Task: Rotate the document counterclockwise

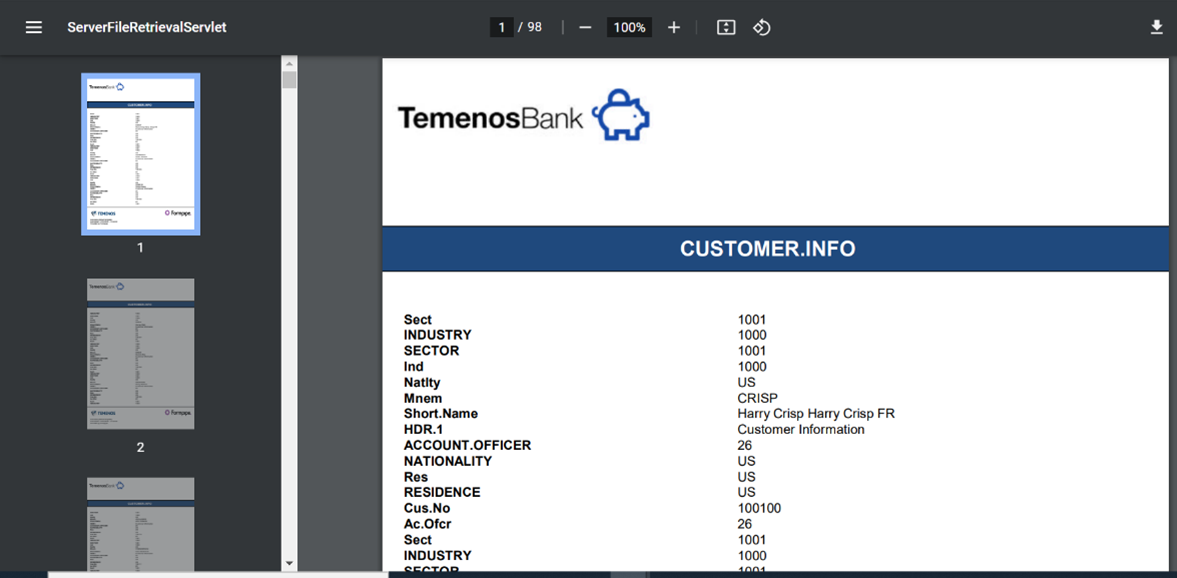Action: [x=762, y=27]
